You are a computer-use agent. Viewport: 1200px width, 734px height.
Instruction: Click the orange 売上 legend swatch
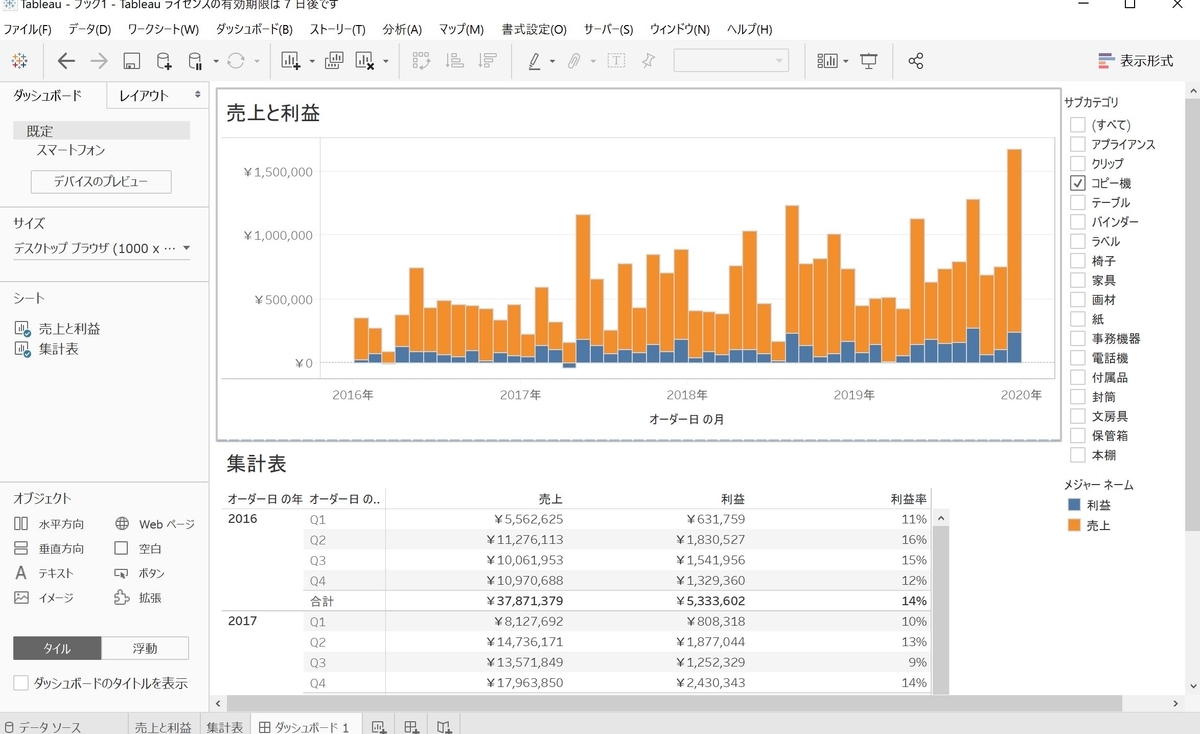[x=1075, y=525]
